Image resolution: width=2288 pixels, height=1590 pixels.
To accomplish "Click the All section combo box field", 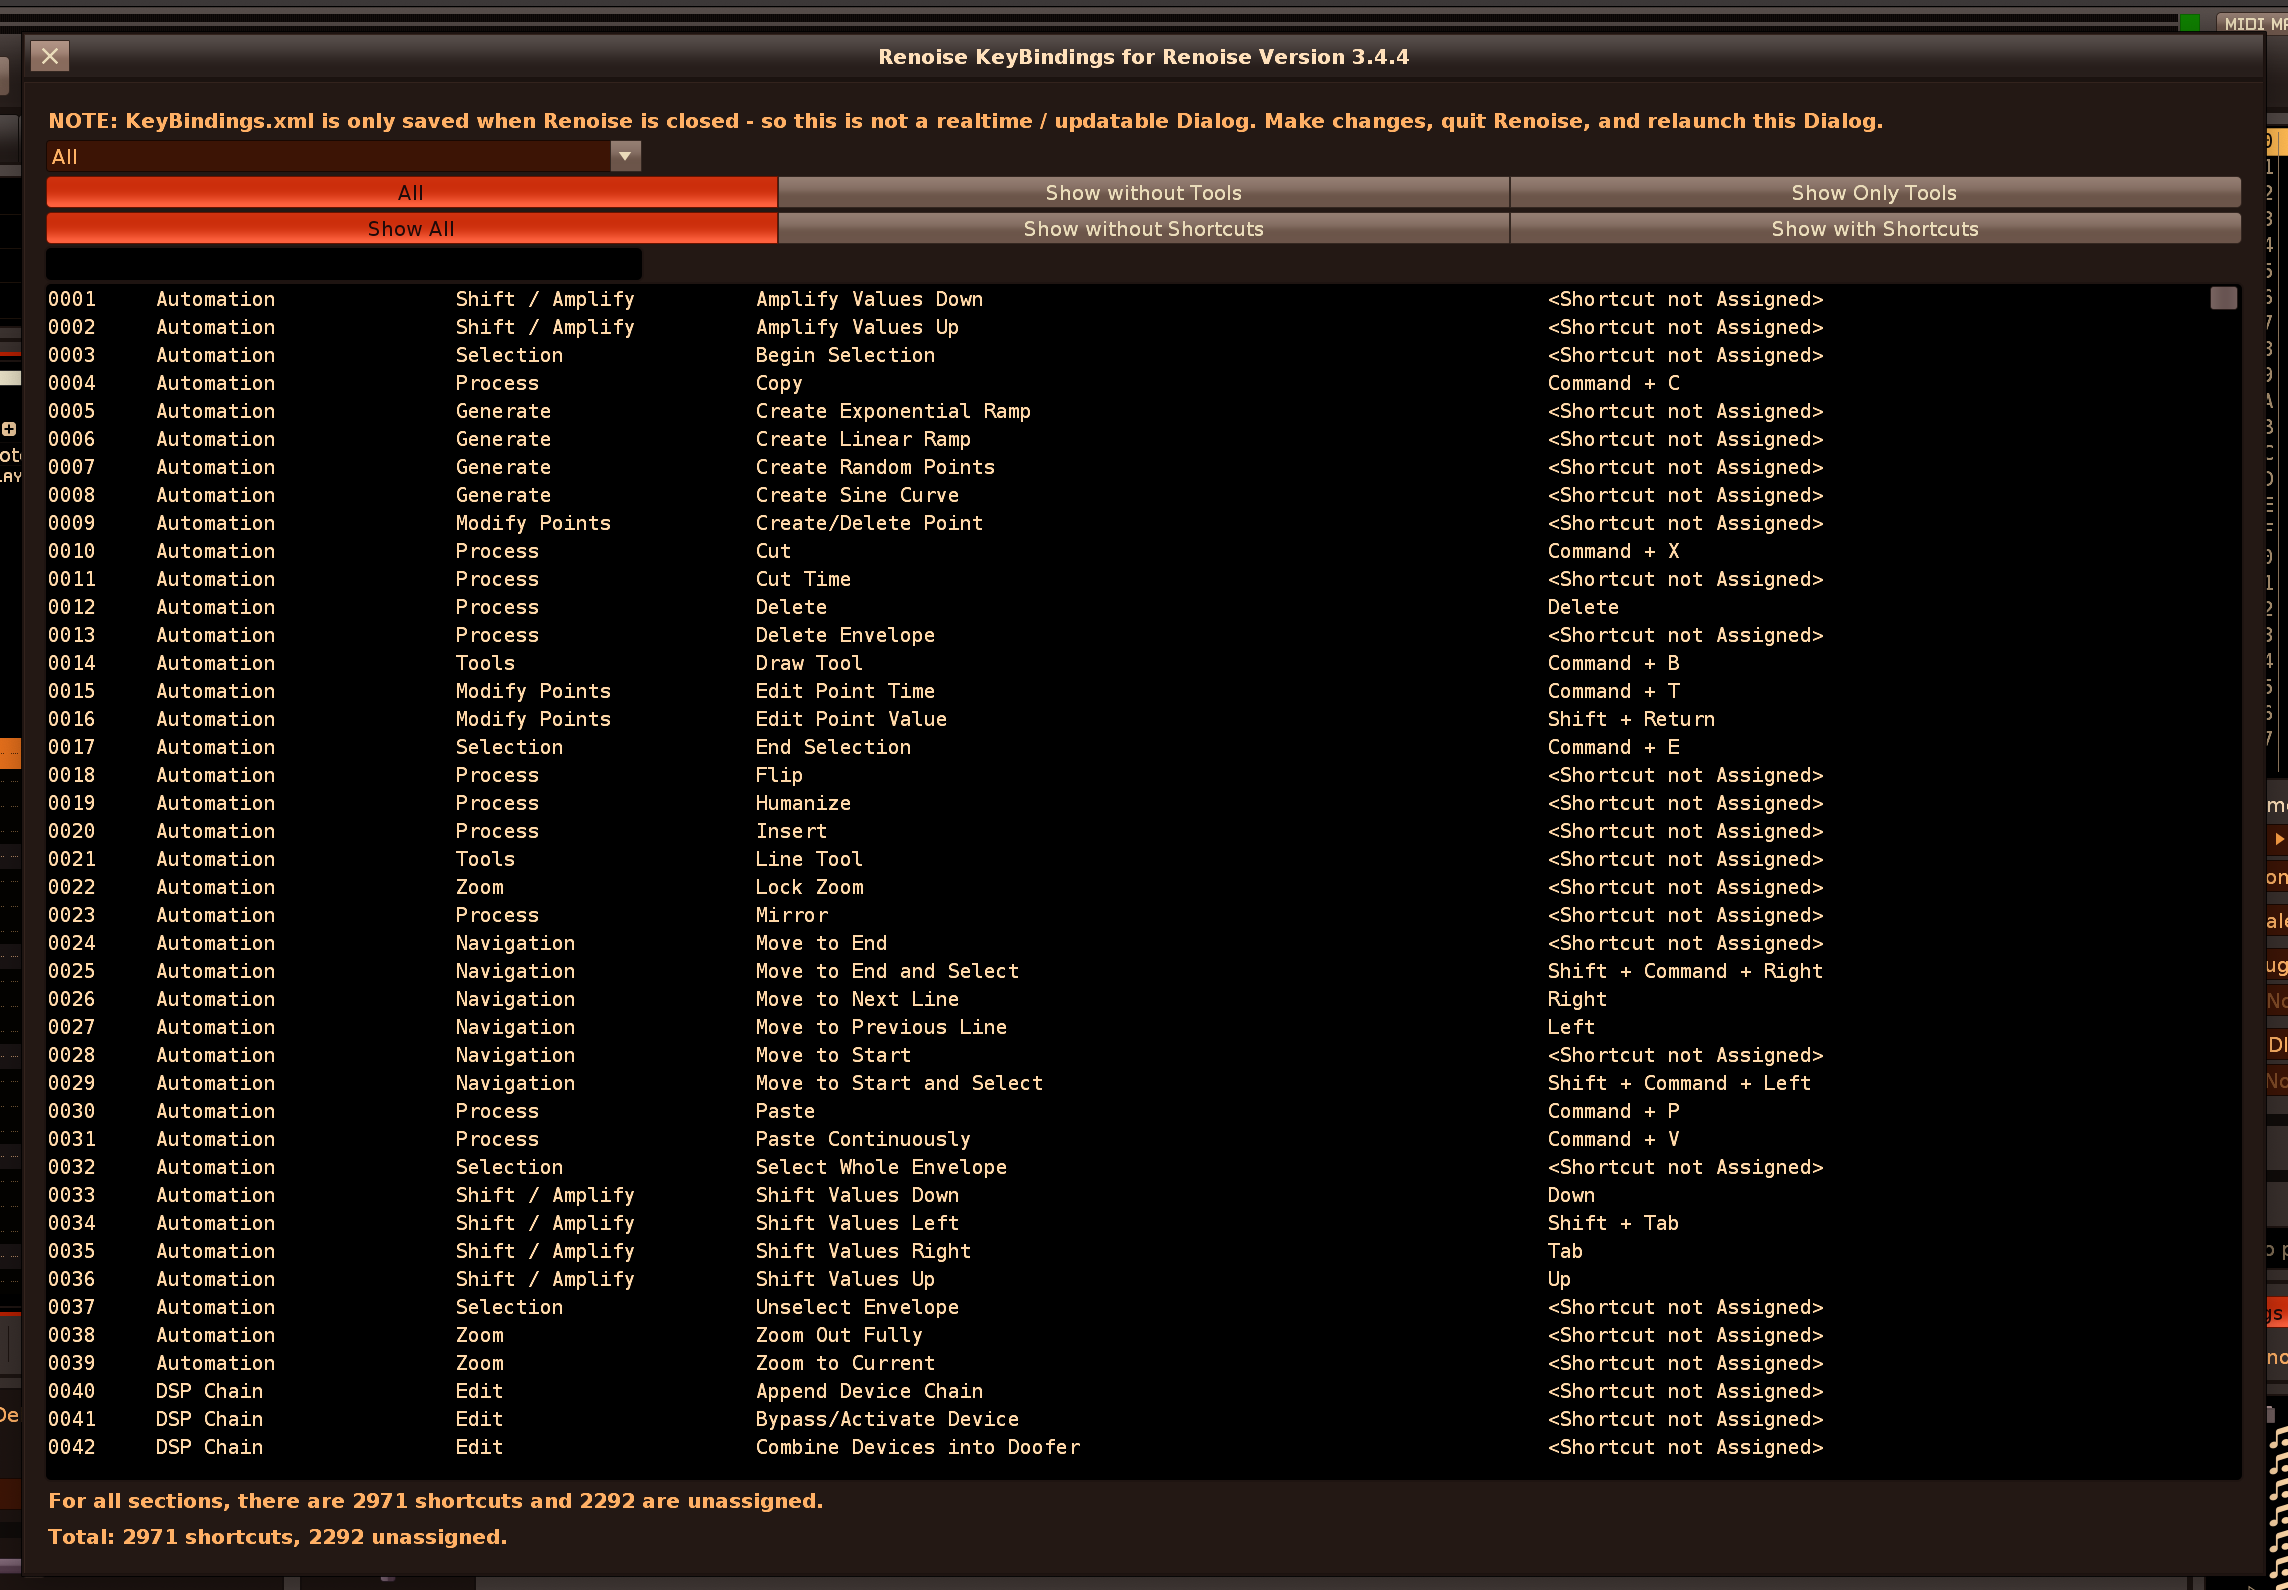I will pos(330,156).
